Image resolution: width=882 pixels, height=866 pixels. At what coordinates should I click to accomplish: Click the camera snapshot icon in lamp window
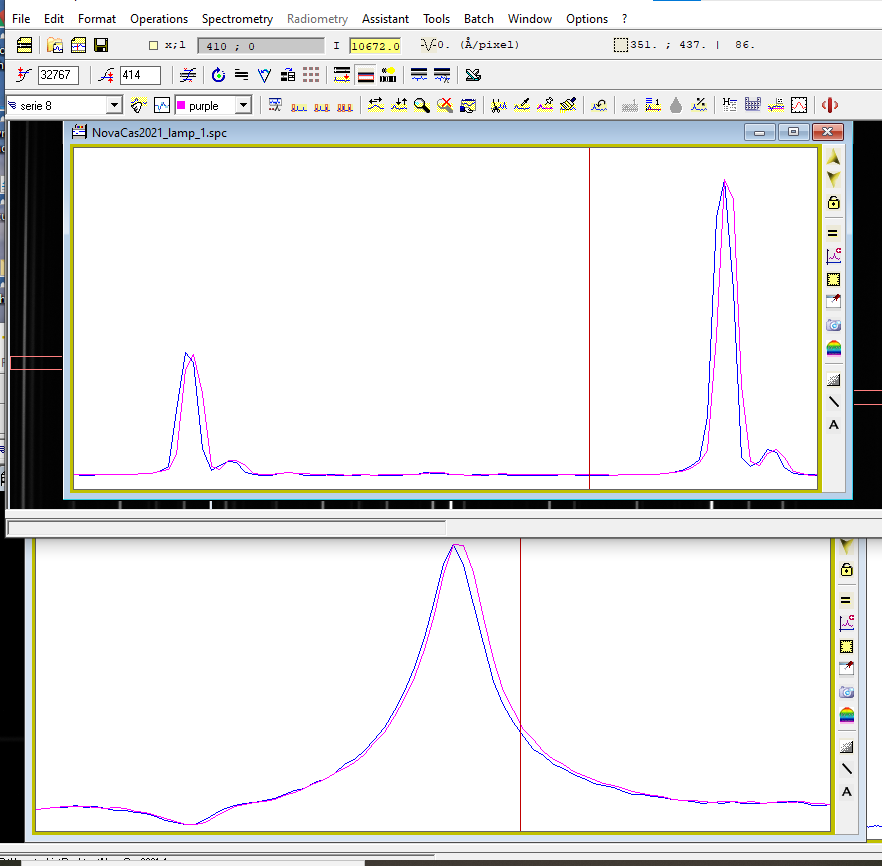(833, 325)
